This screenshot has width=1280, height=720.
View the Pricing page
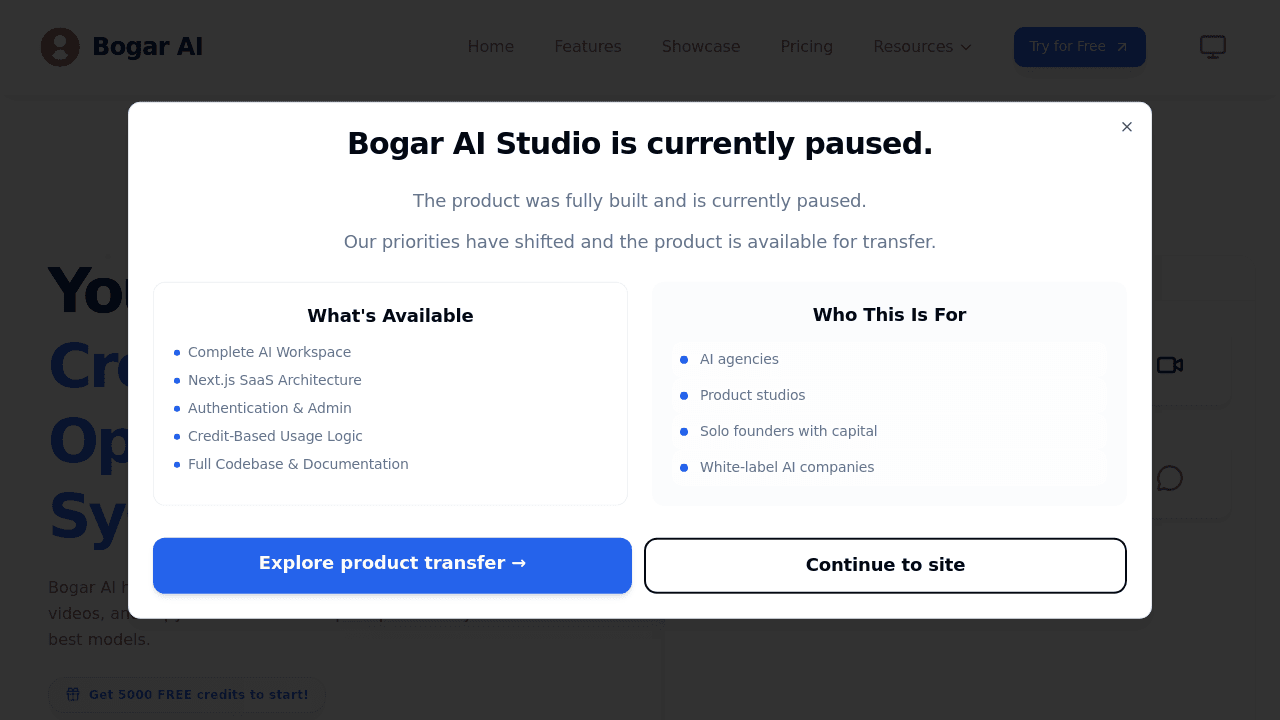[806, 46]
